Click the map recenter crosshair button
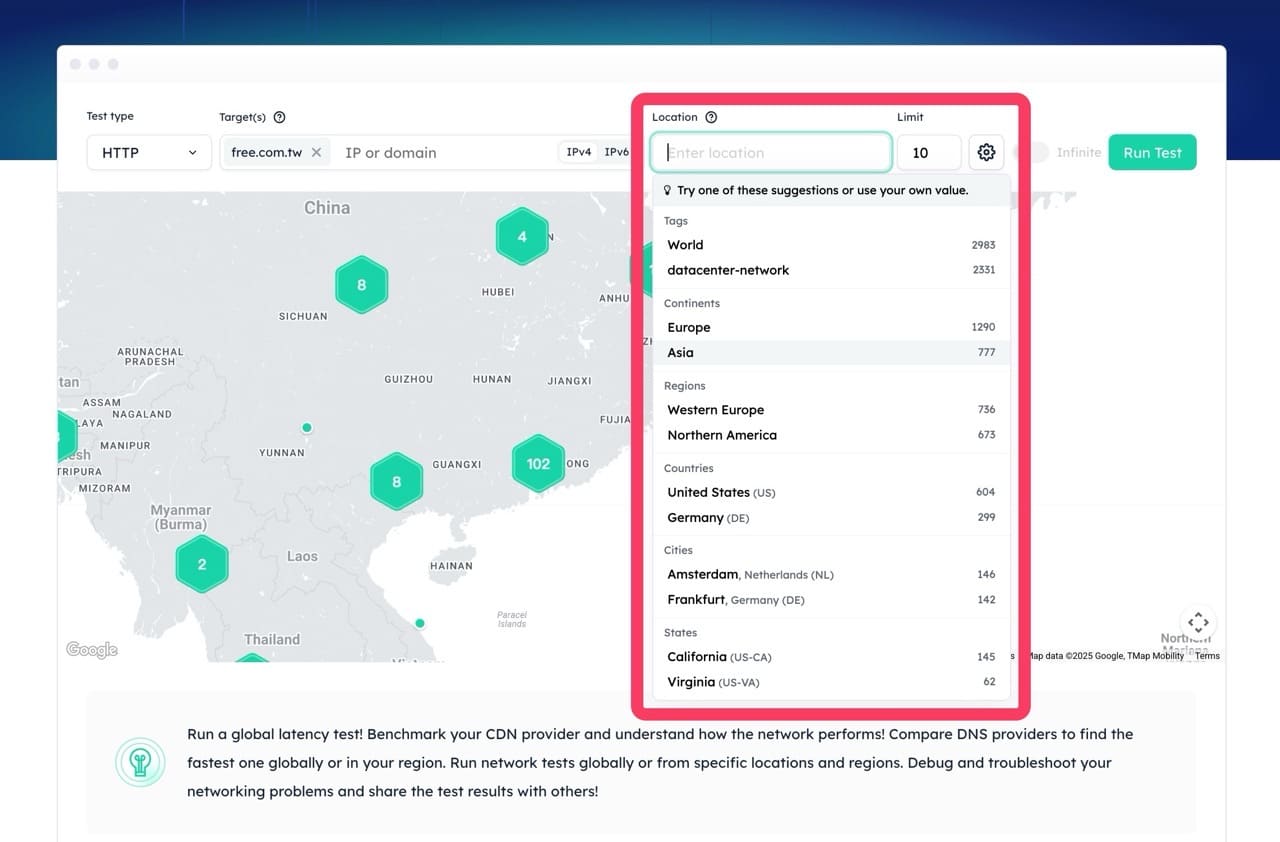The width and height of the screenshot is (1280, 842). 1198,622
